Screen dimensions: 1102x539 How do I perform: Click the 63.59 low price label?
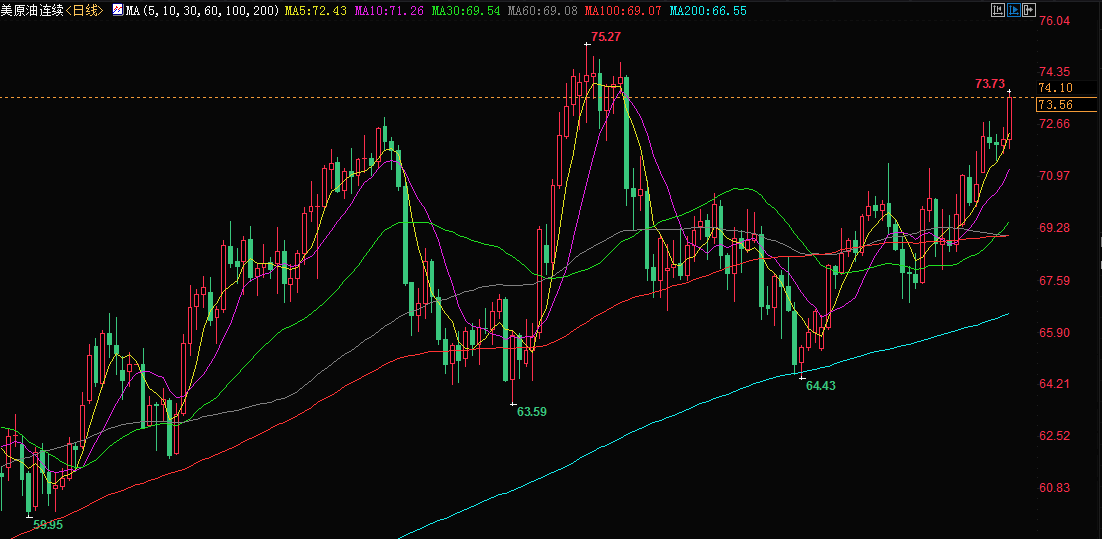click(x=532, y=411)
